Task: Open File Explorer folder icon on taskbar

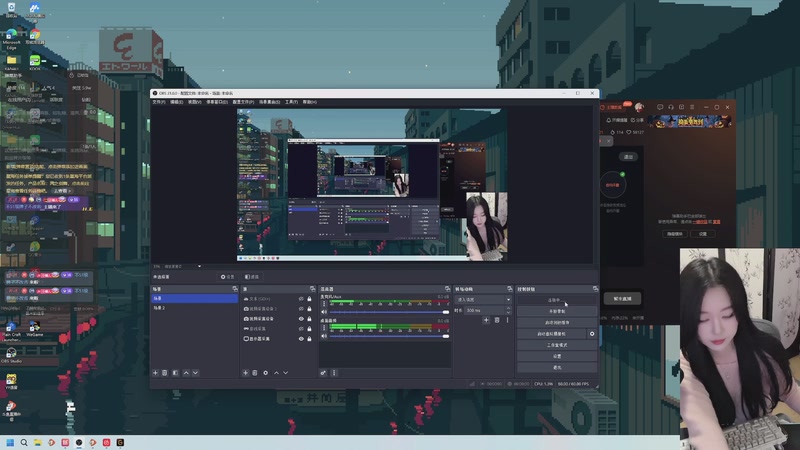Action: click(38, 442)
